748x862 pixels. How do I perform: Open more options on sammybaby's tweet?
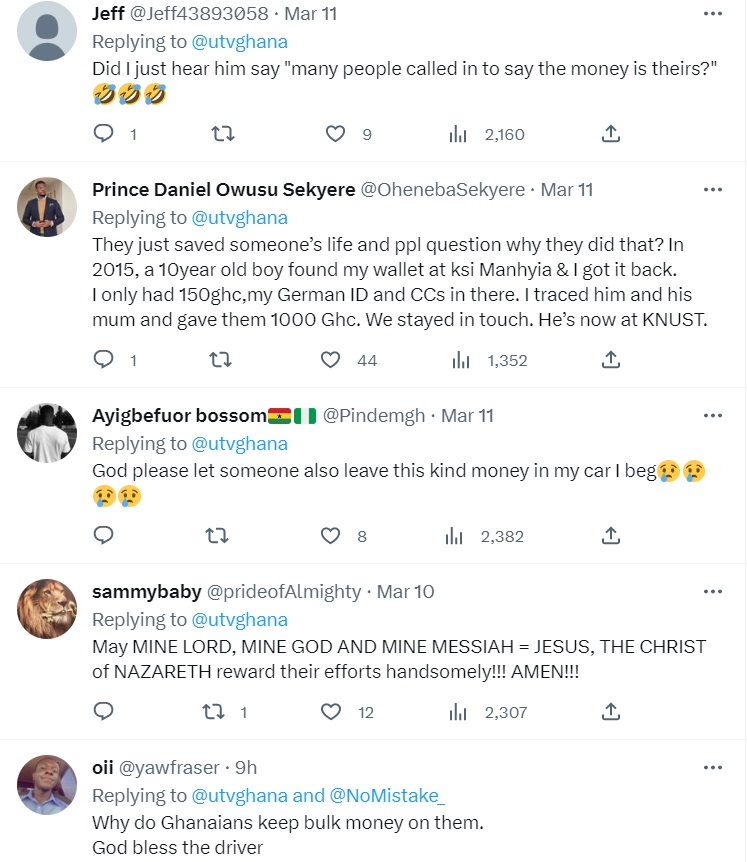712,591
